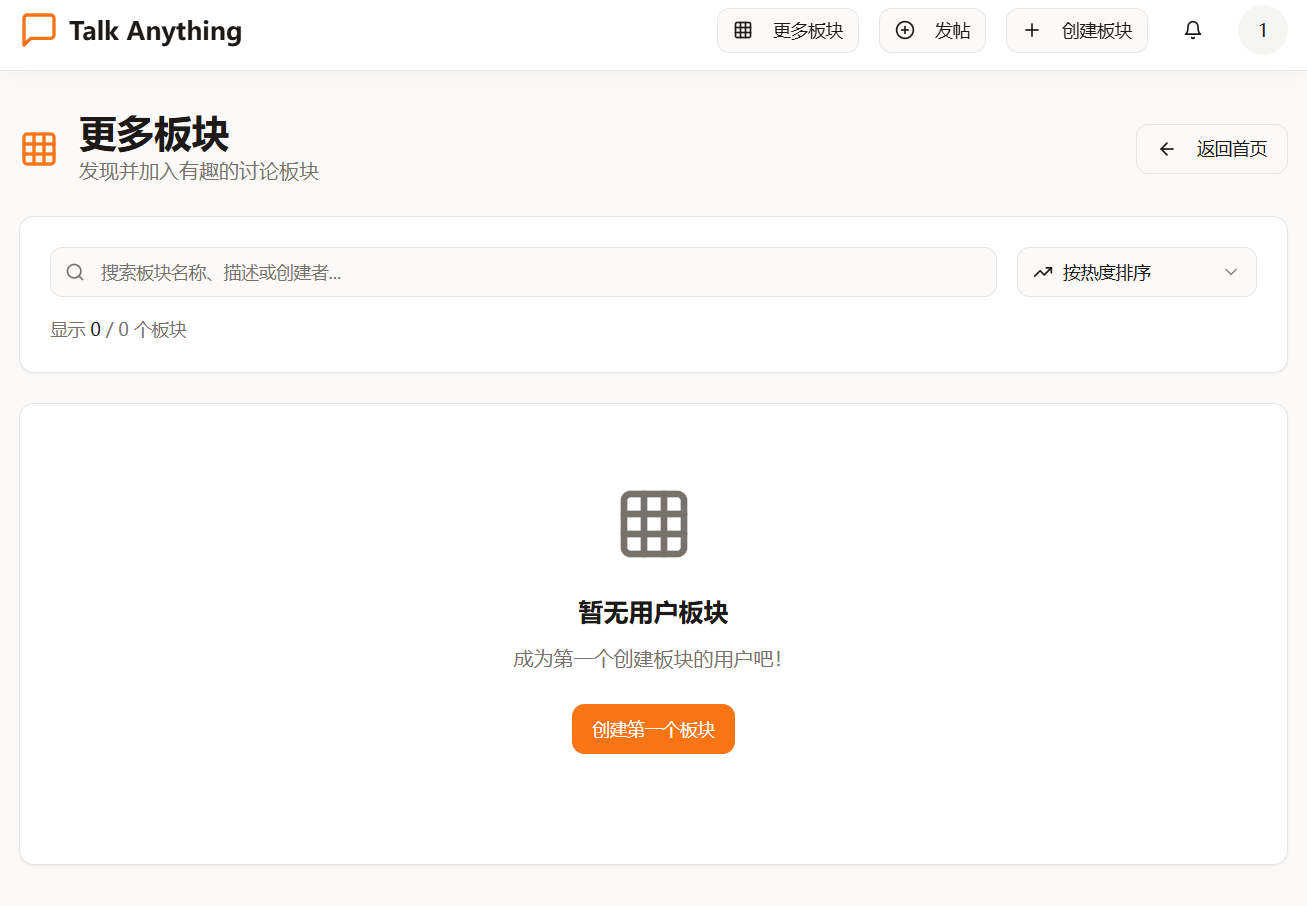This screenshot has height=906, width=1307.
Task: Open the user avatar menu labeled 1
Action: point(1262,30)
